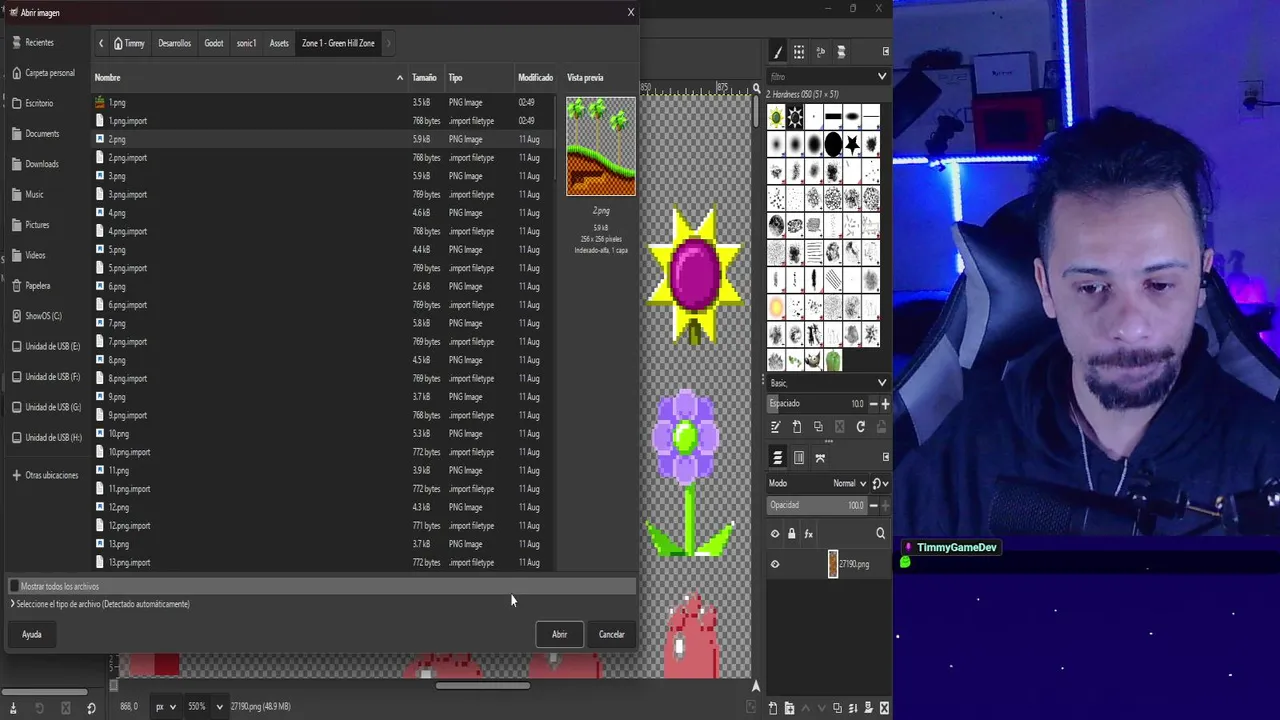The height and width of the screenshot is (720, 1280).
Task: Adjust the Opacidad slider
Action: tap(816, 505)
